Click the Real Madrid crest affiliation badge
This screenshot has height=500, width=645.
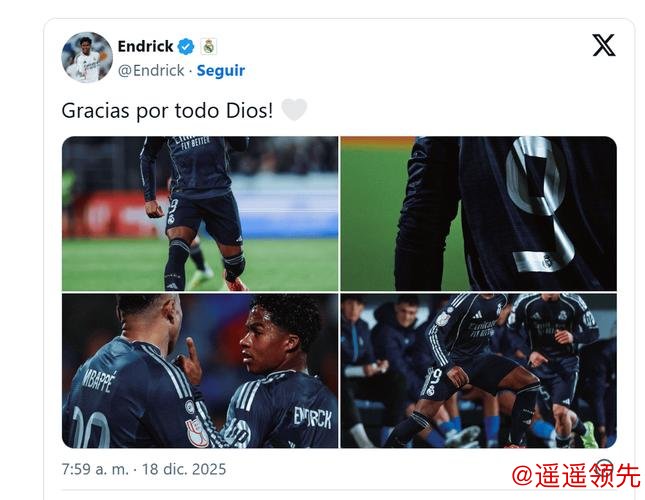pos(209,46)
